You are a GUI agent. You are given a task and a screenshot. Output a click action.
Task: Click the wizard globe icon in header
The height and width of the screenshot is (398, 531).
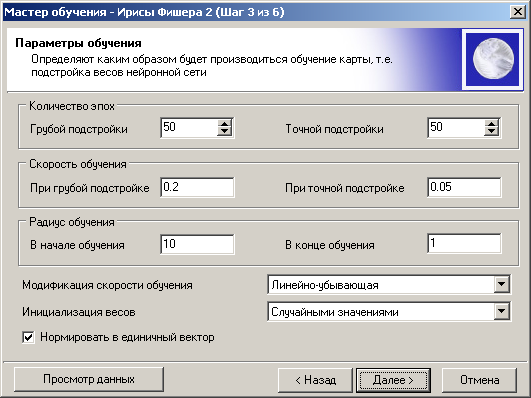pyautogui.click(x=493, y=59)
